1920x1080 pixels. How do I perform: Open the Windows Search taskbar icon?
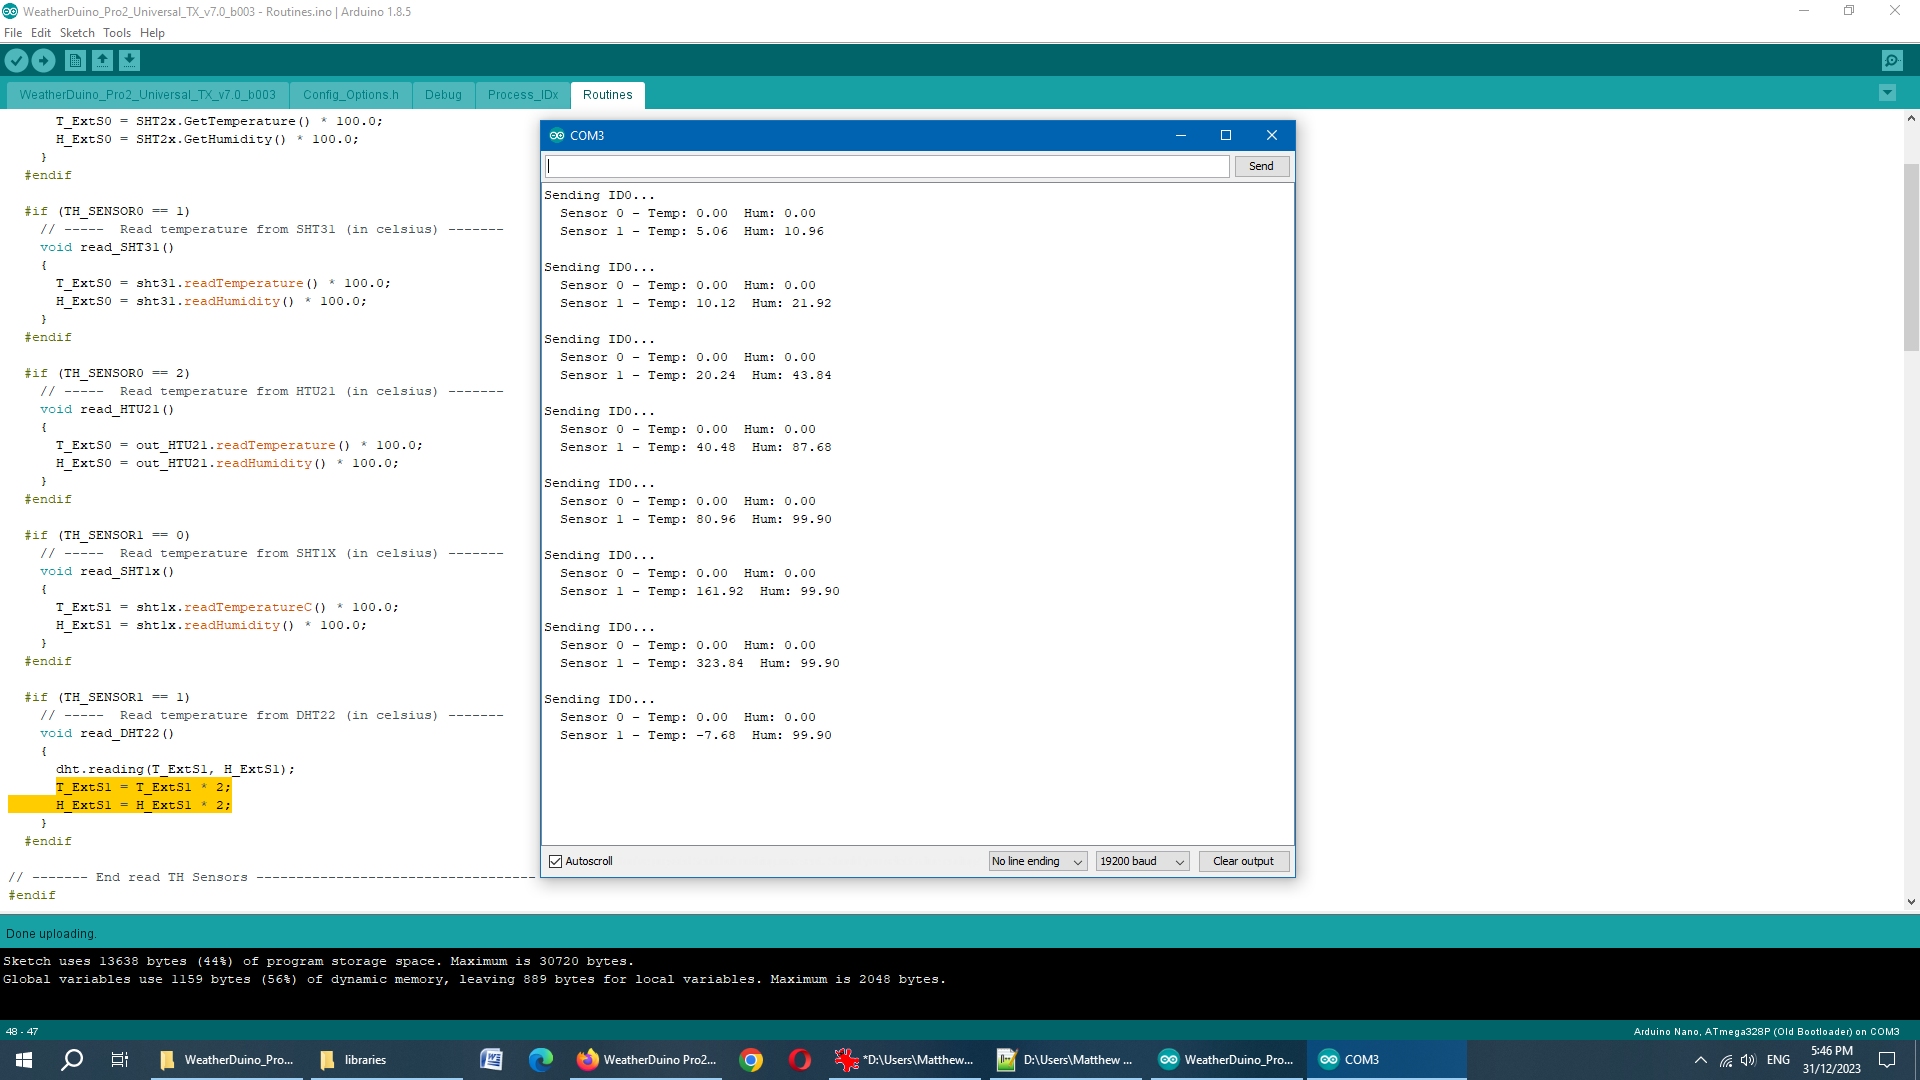click(x=72, y=1060)
